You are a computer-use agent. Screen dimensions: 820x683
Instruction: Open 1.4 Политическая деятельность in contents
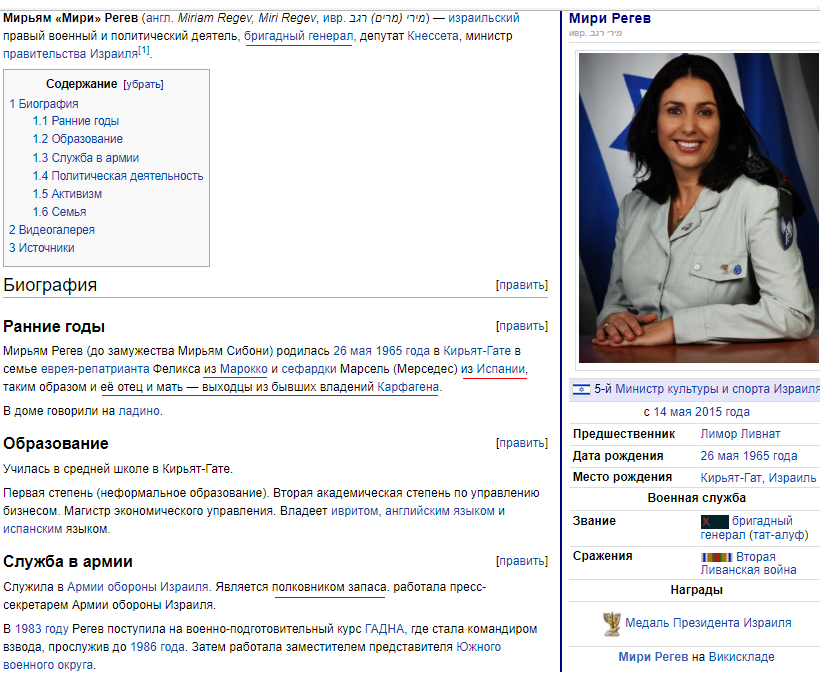(x=118, y=176)
